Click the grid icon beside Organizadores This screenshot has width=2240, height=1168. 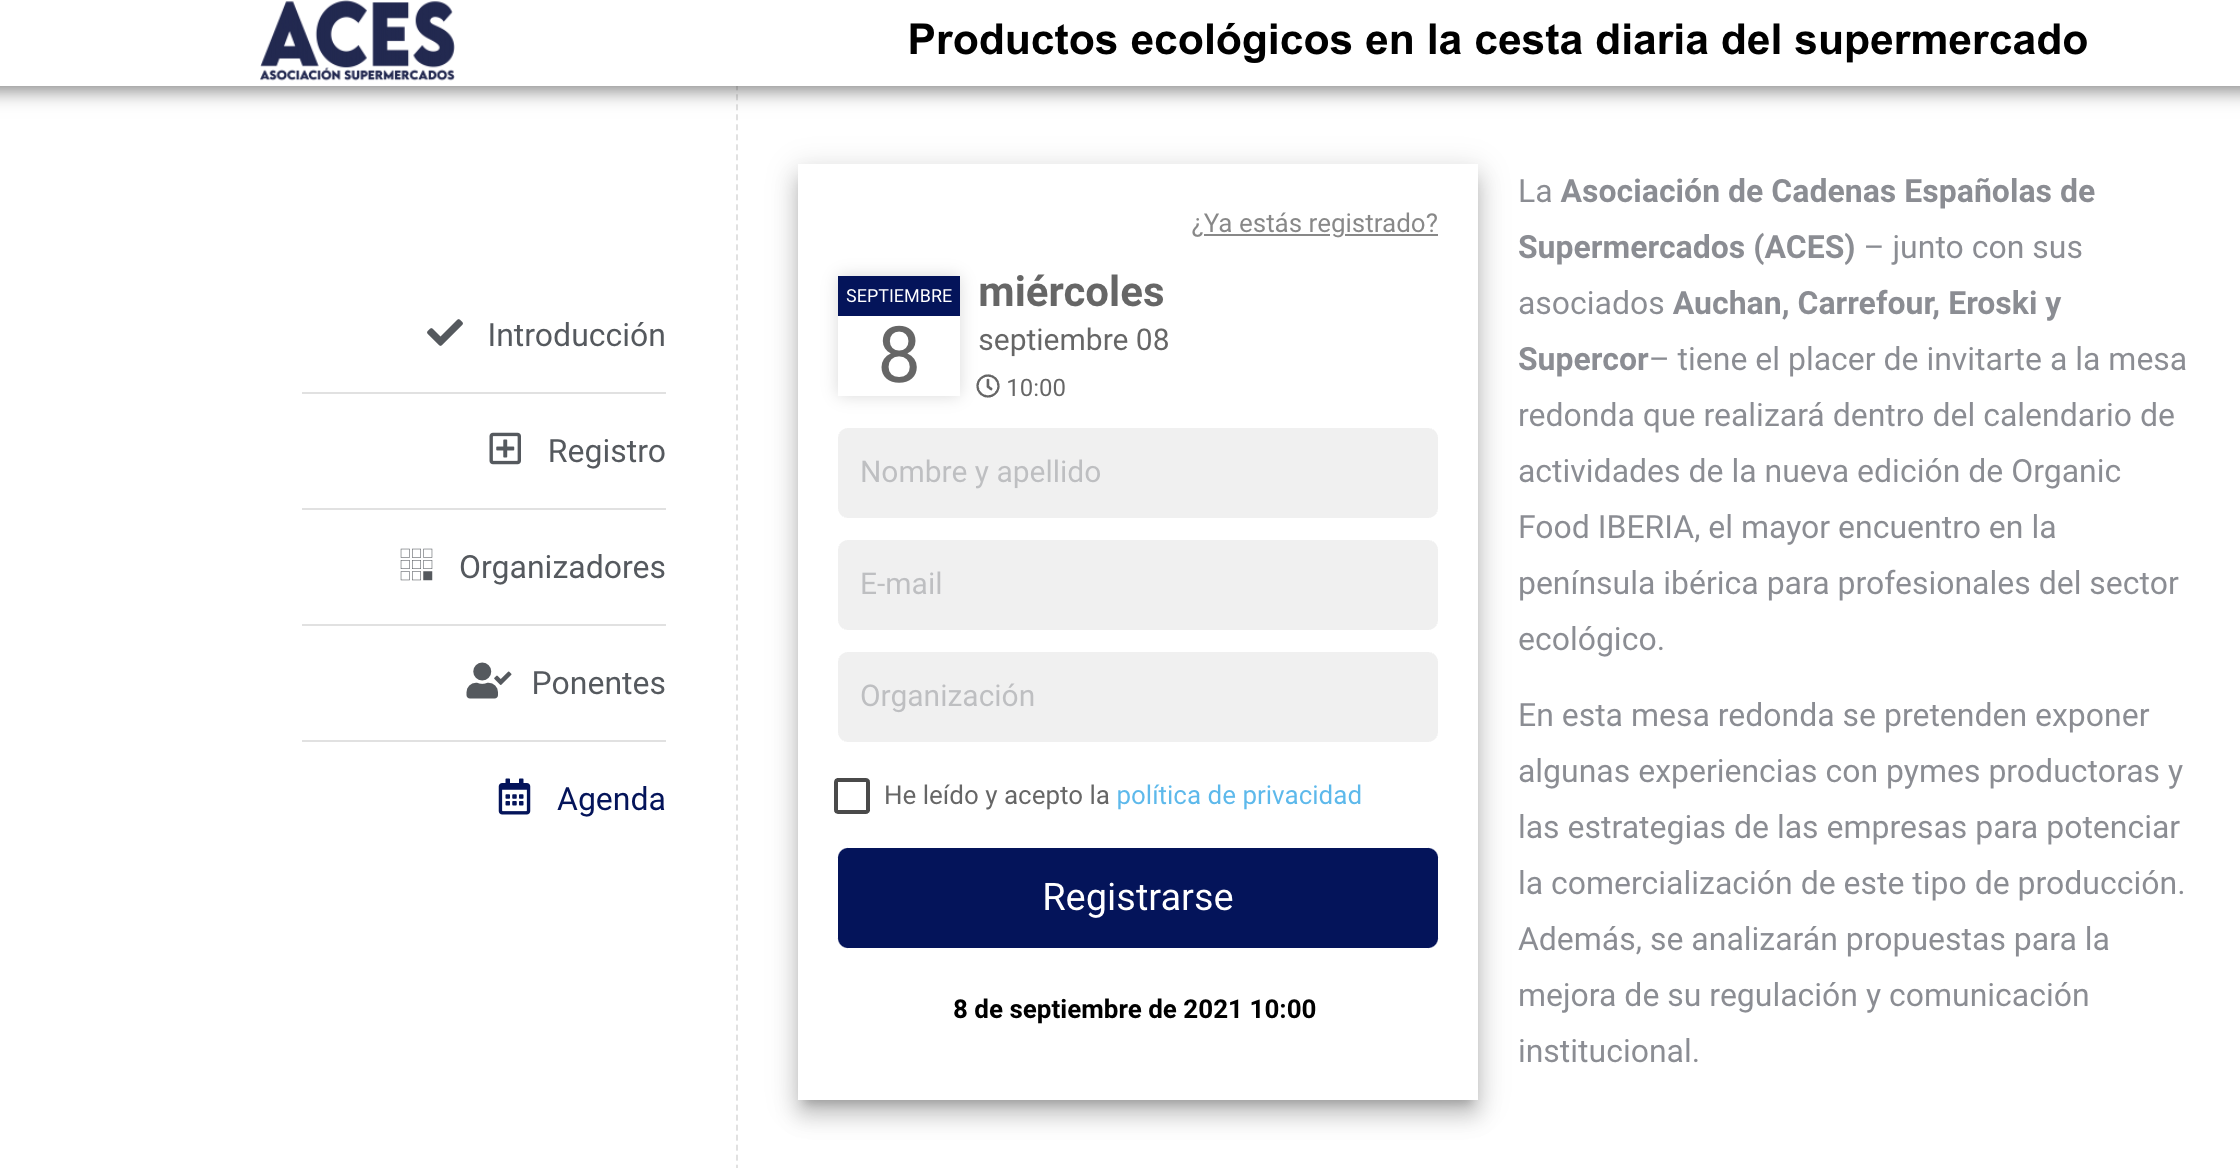[x=416, y=565]
